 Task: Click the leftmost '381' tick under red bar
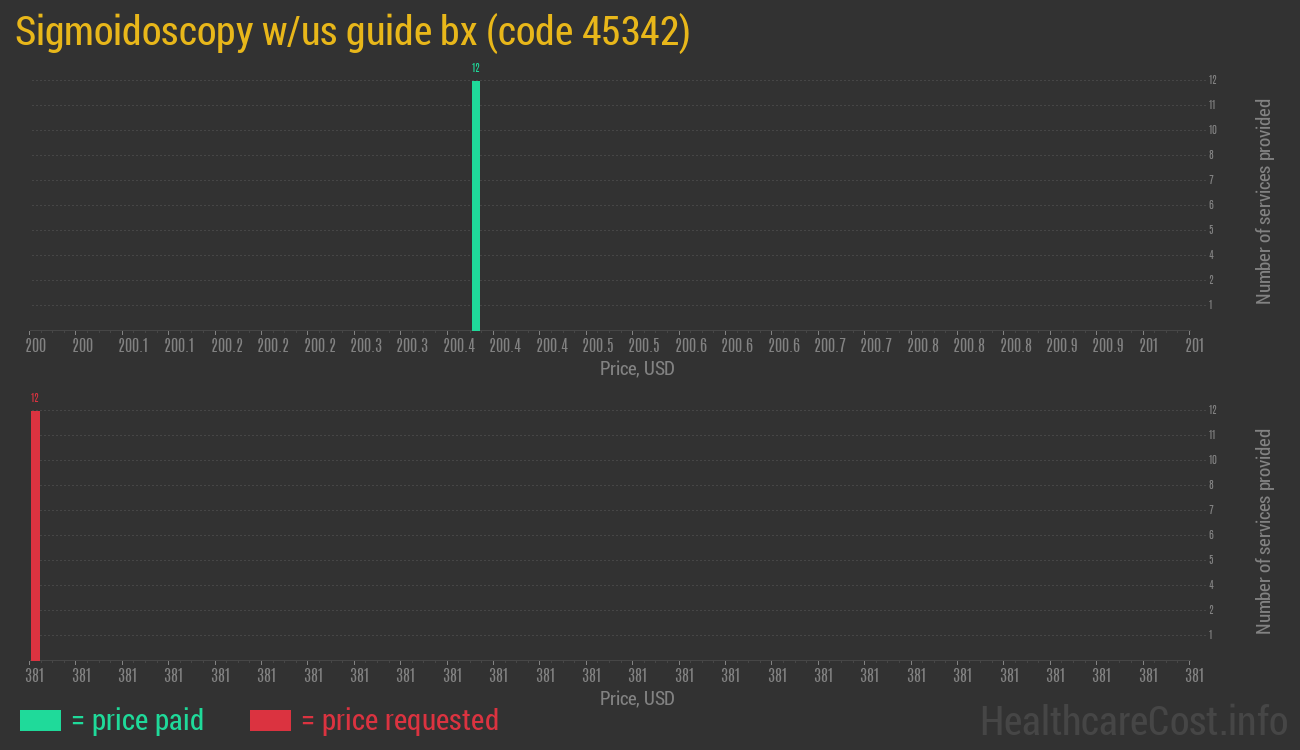pyautogui.click(x=35, y=675)
